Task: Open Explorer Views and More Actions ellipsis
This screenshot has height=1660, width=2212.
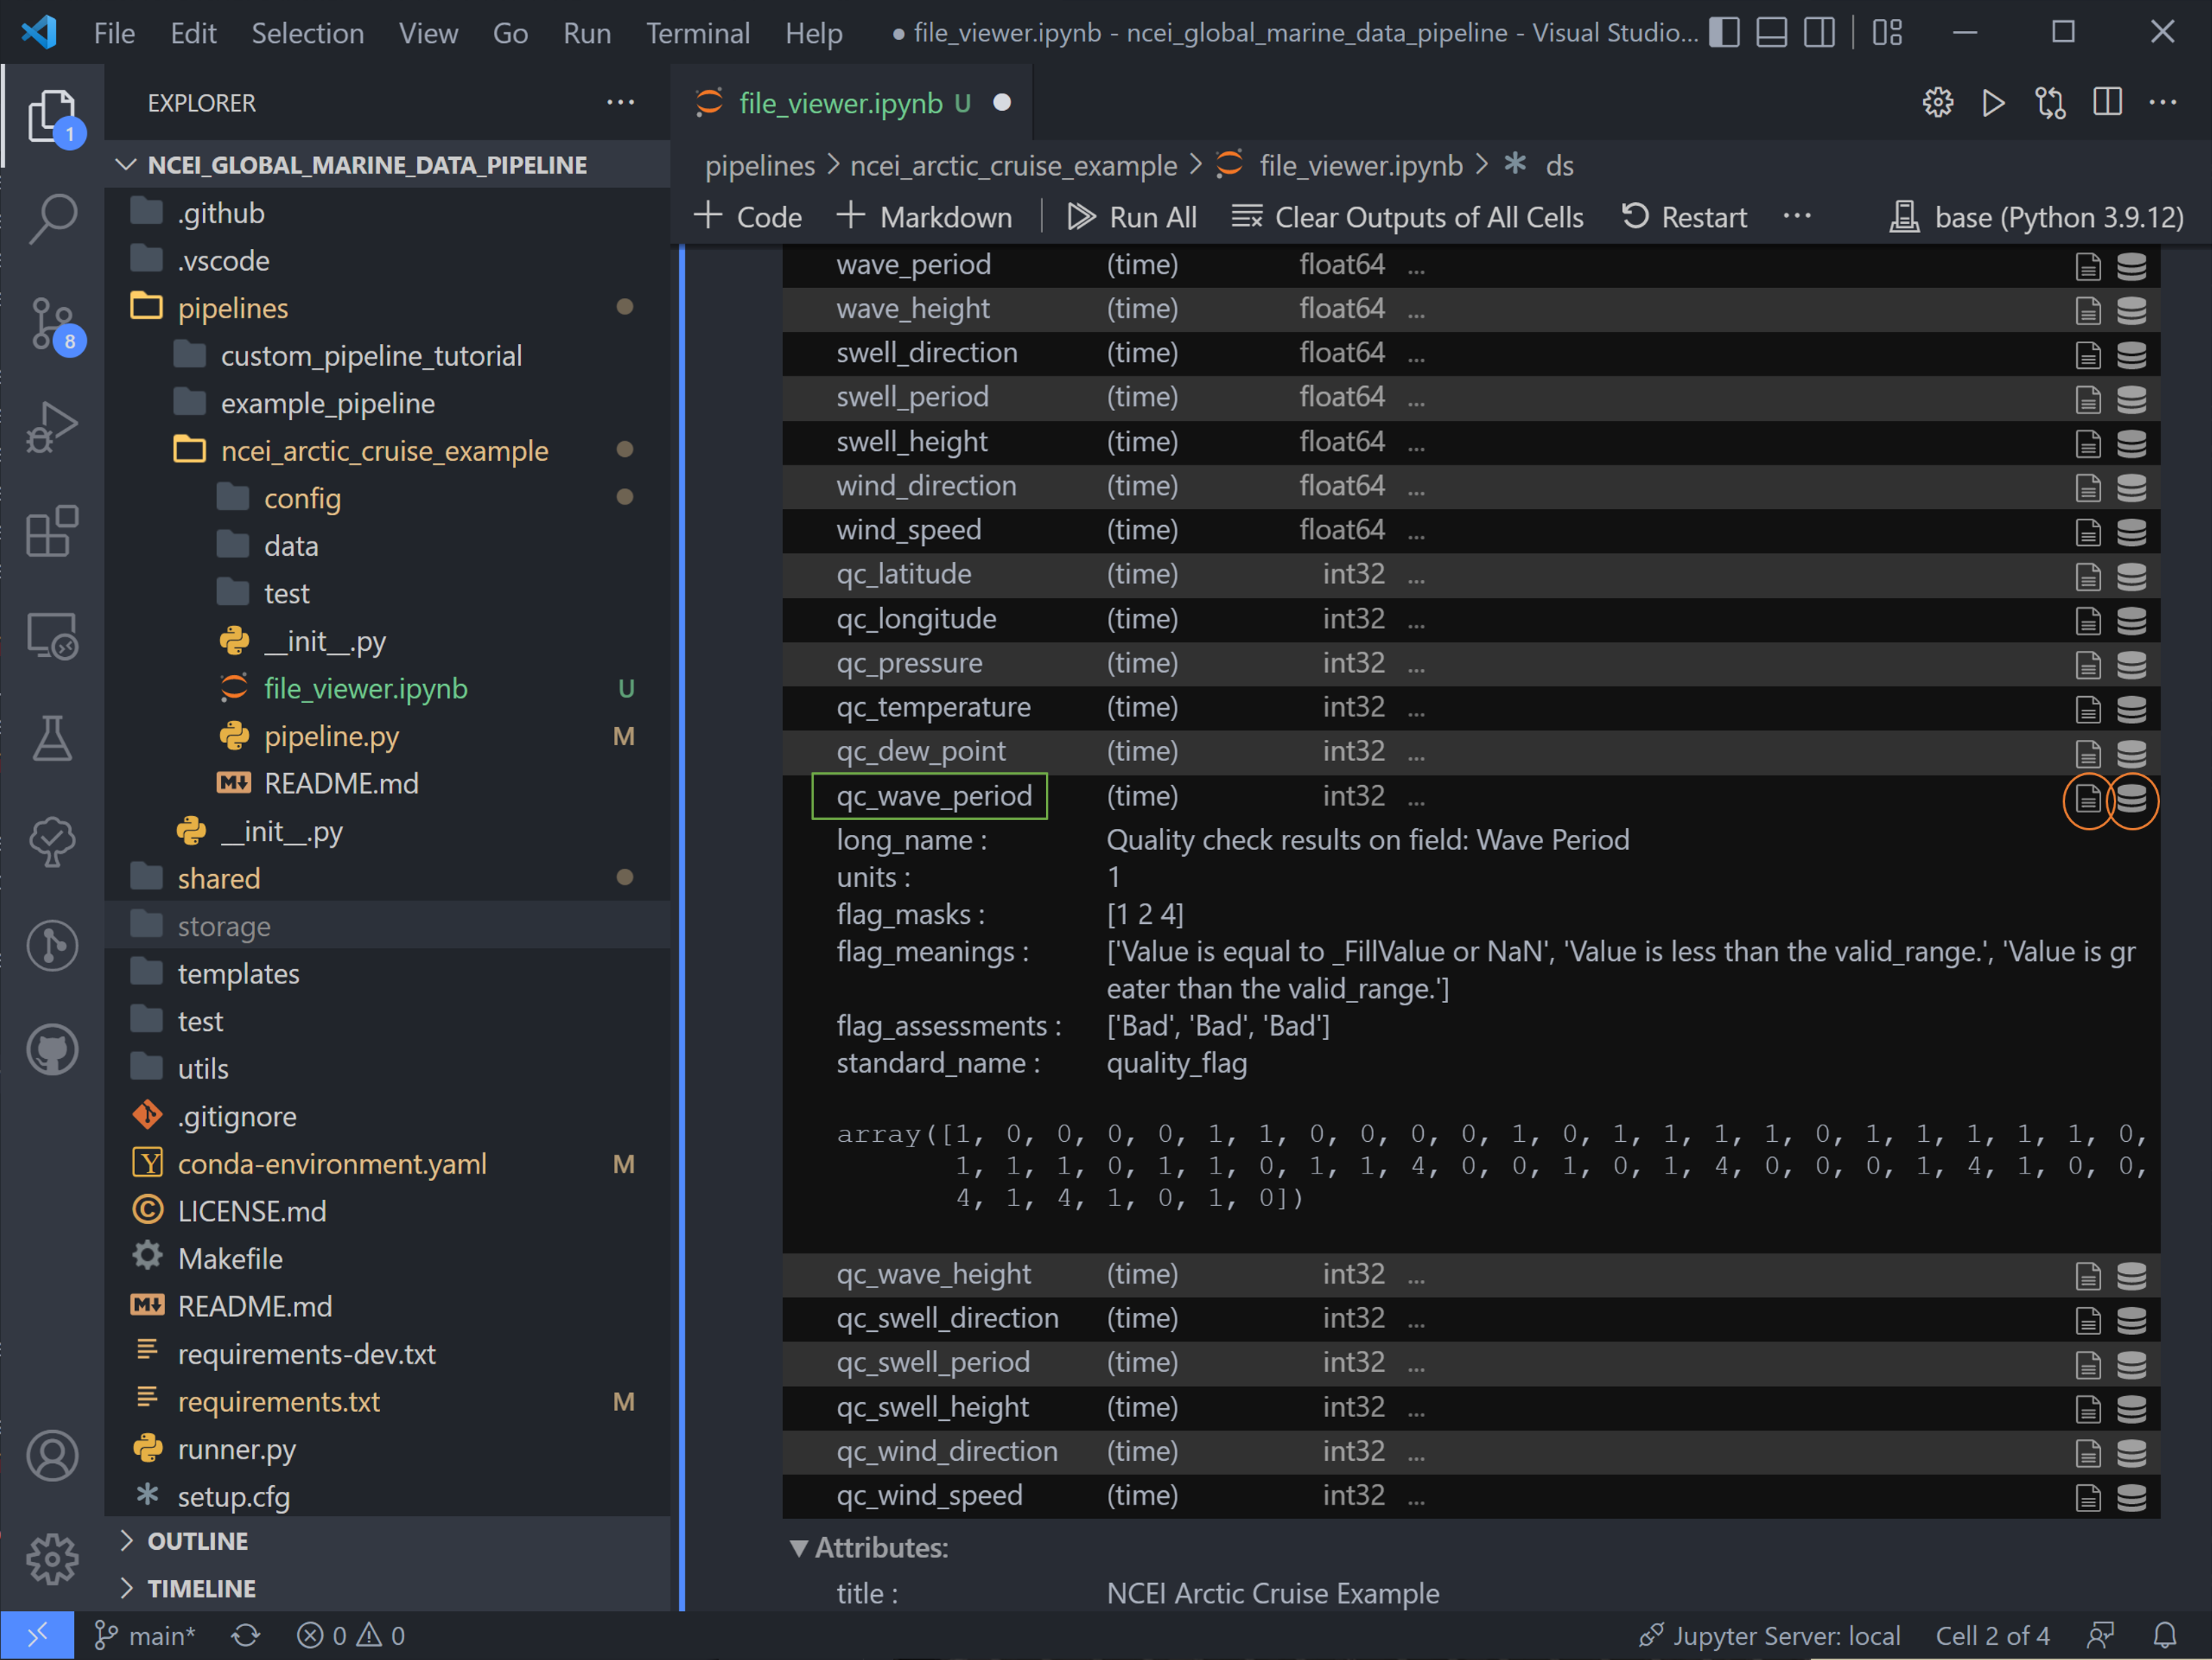Action: pyautogui.click(x=620, y=102)
